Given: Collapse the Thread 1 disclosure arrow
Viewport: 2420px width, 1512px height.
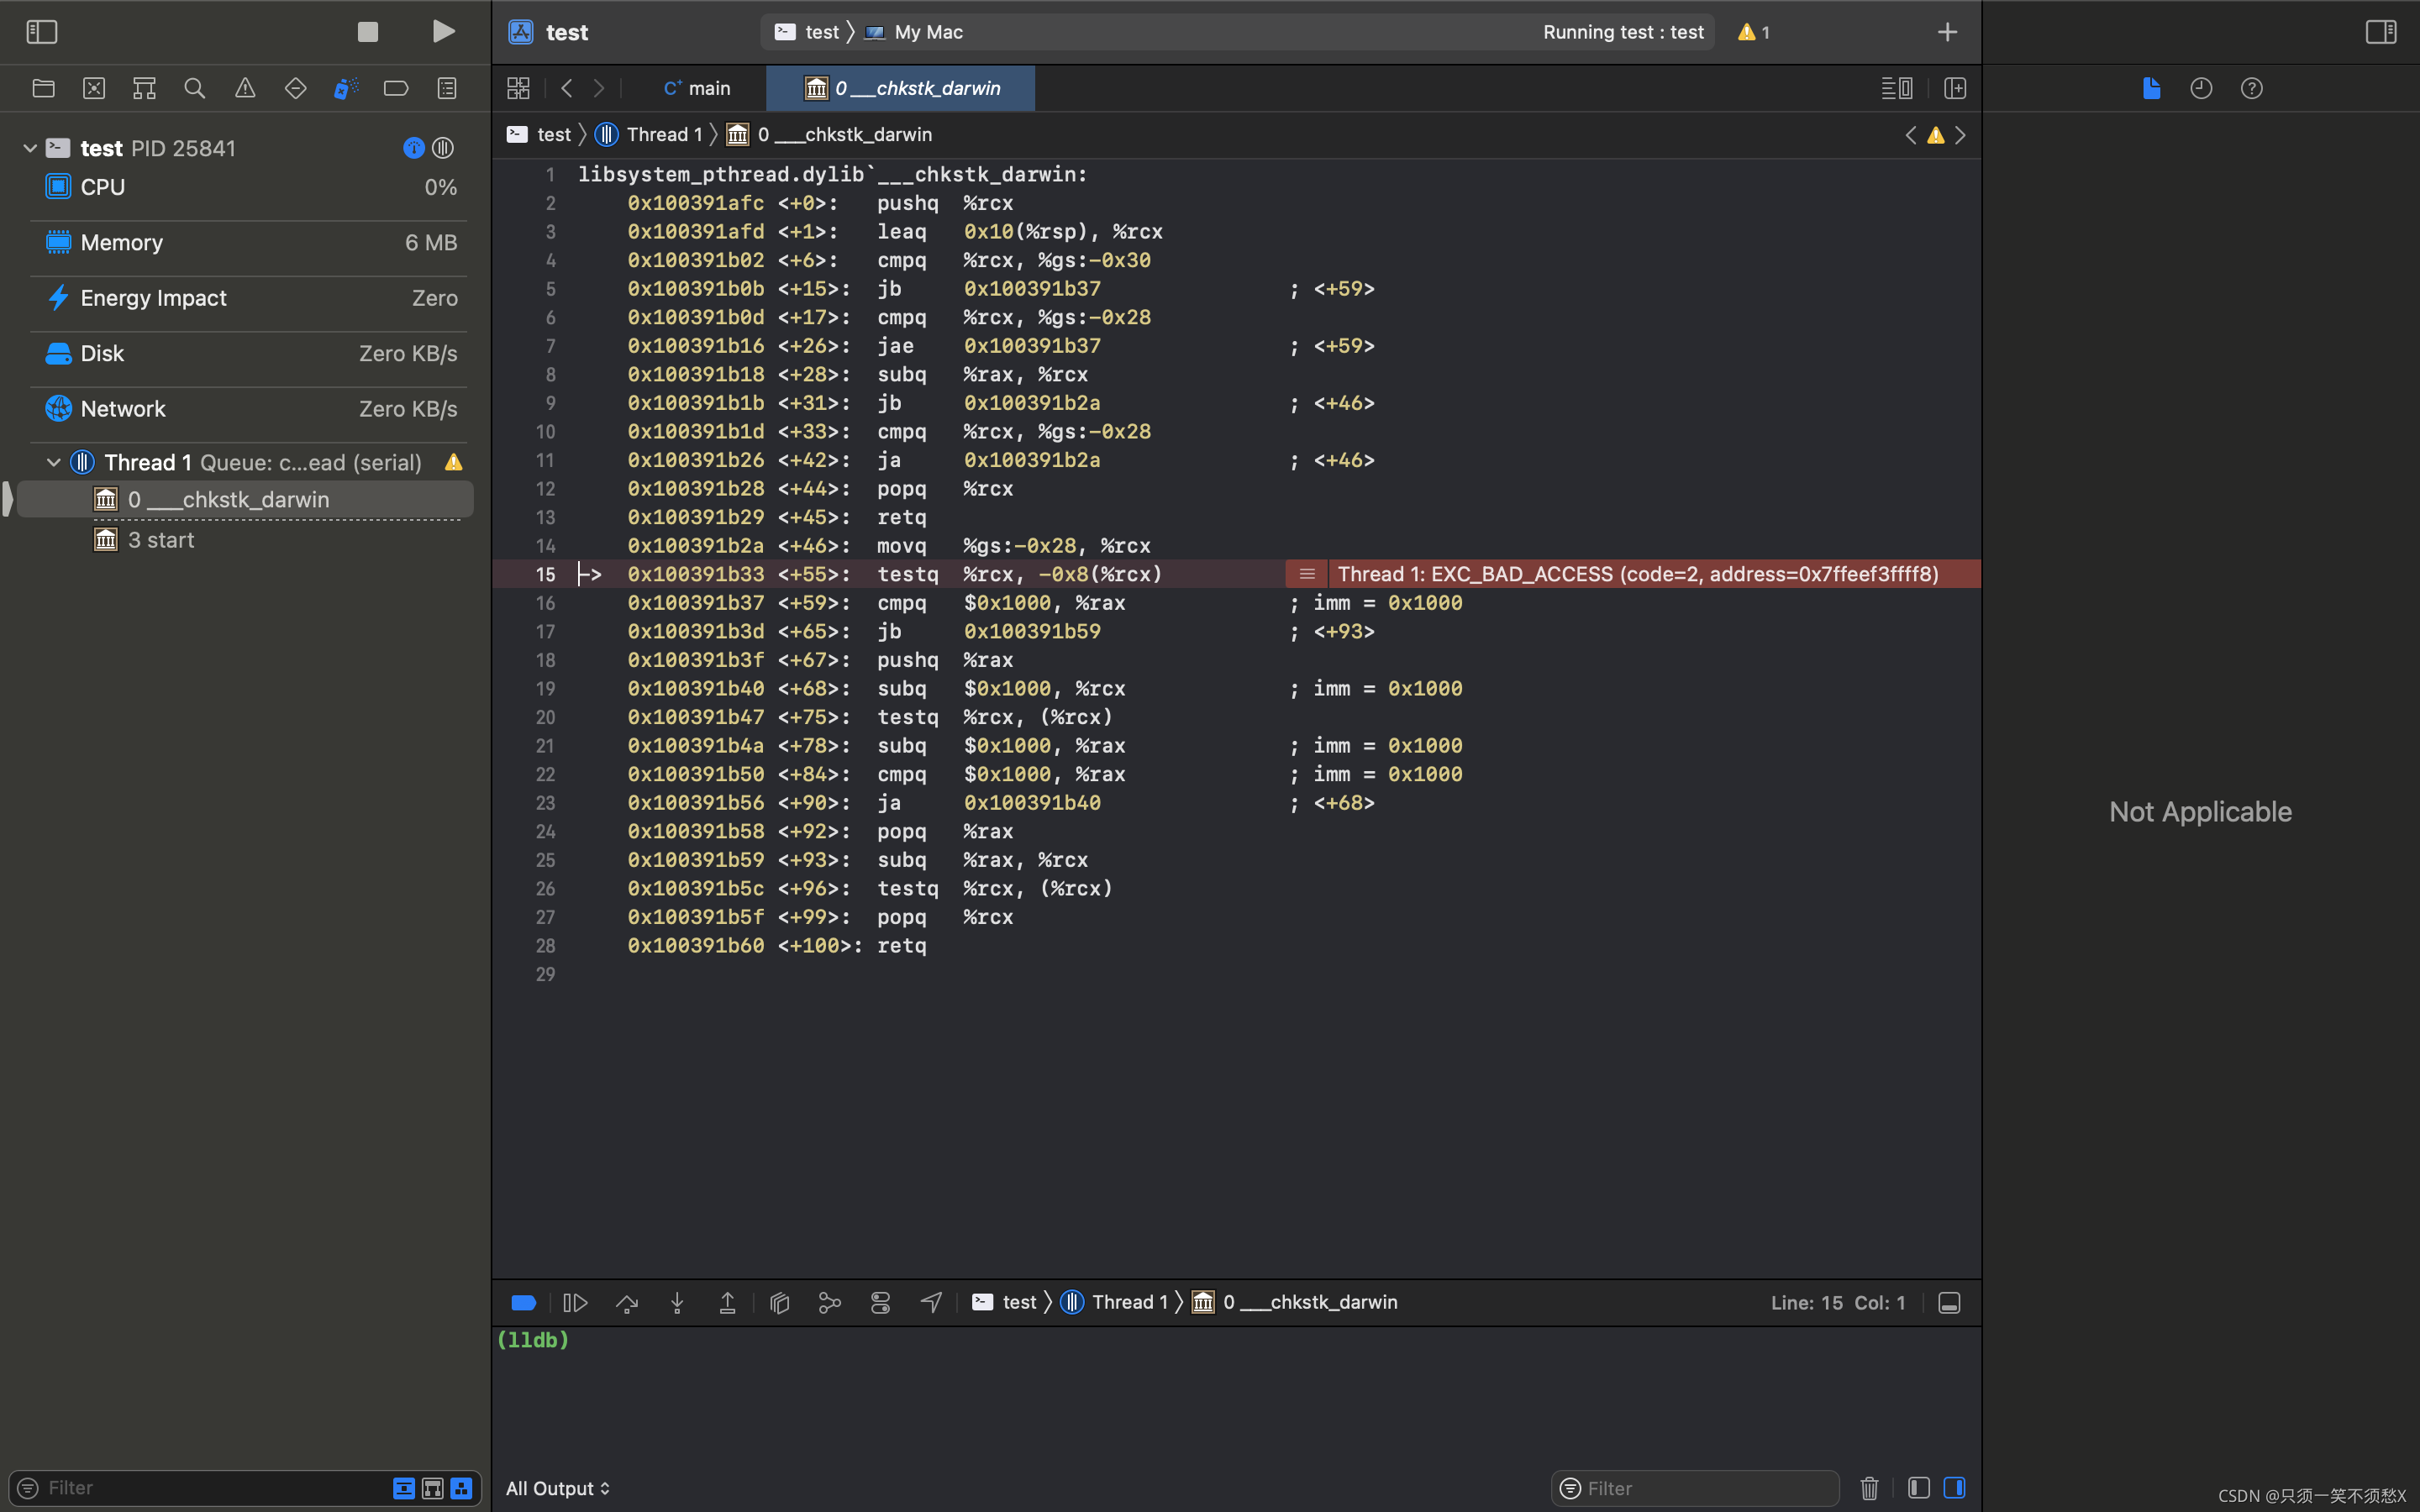Looking at the screenshot, I should [x=54, y=462].
